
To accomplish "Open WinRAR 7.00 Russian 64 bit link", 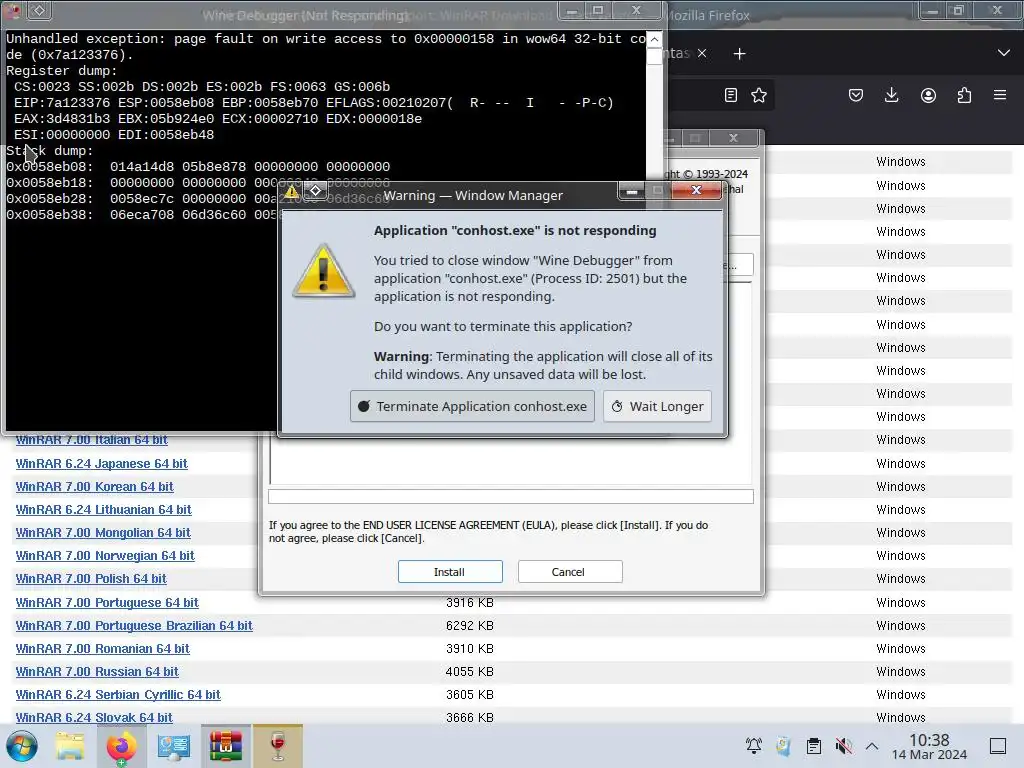I will pos(97,671).
